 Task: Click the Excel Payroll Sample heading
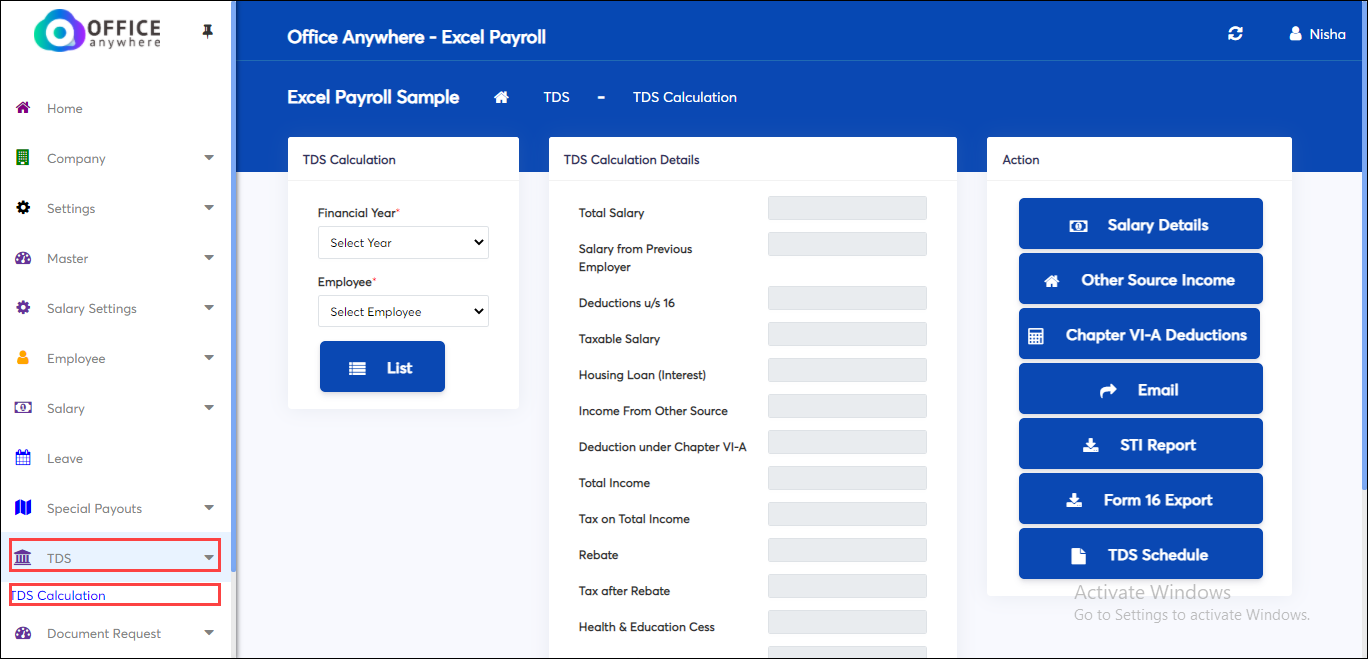(x=373, y=97)
